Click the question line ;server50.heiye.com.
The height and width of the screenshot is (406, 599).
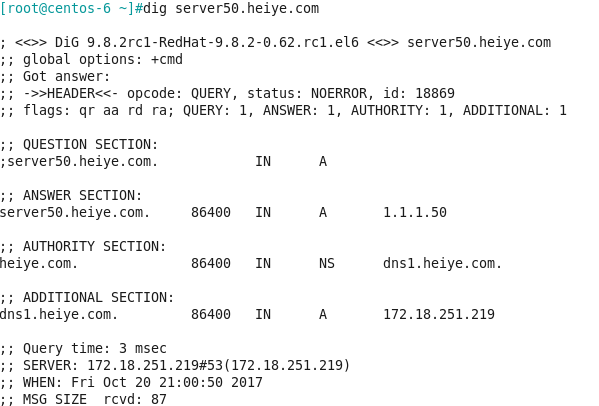pyautogui.click(x=79, y=161)
